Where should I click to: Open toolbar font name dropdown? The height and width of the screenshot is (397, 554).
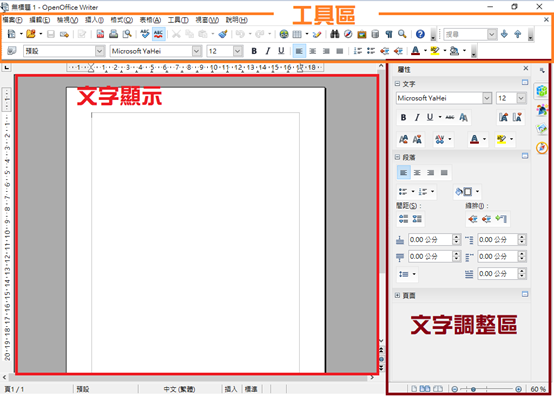(x=197, y=51)
